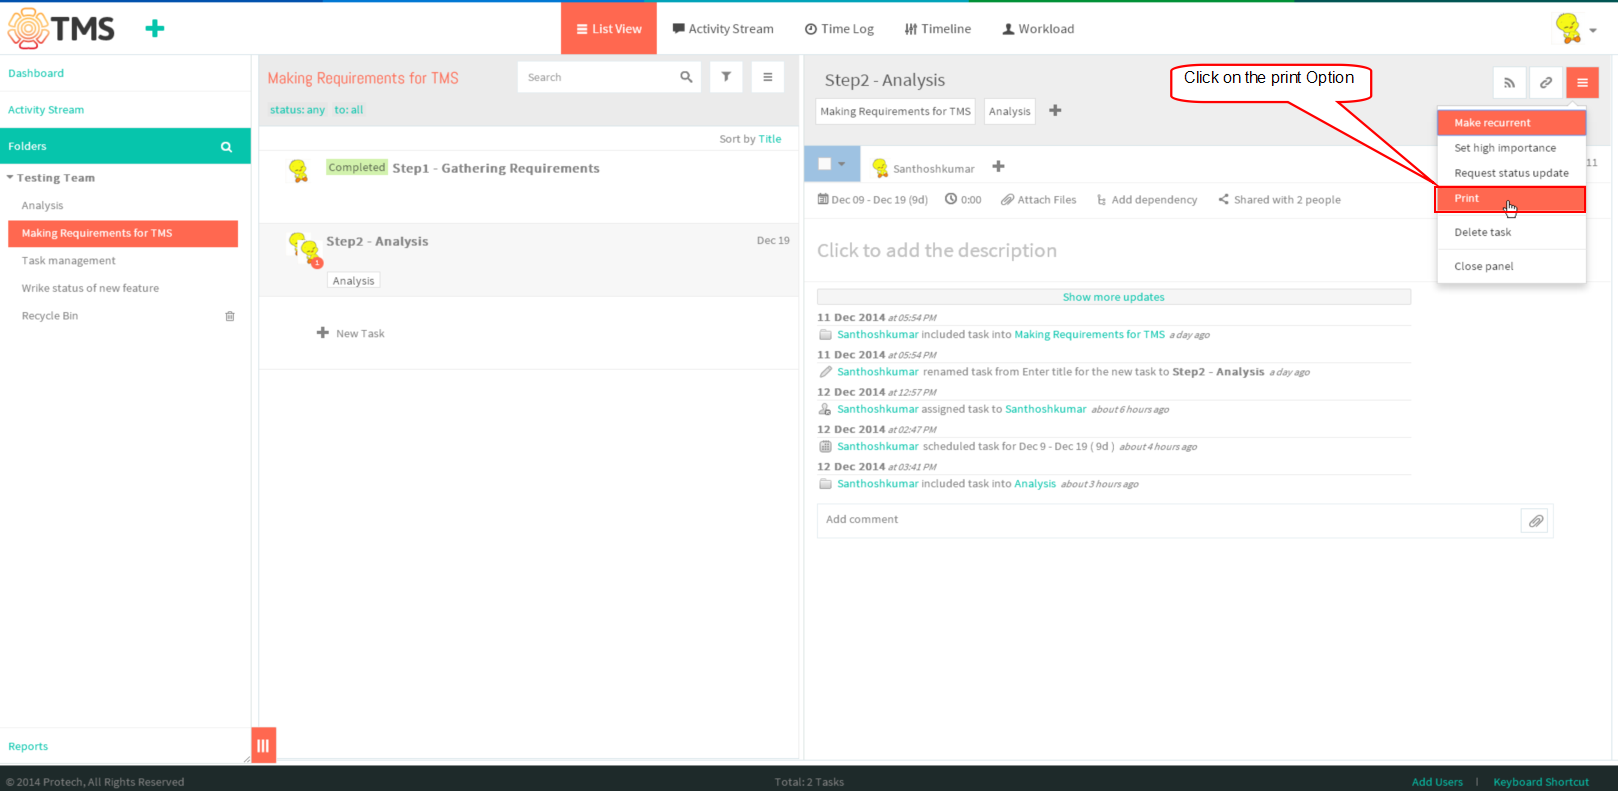Click the green plus icon beside TMS logo
Image resolution: width=1618 pixels, height=791 pixels.
tap(154, 28)
